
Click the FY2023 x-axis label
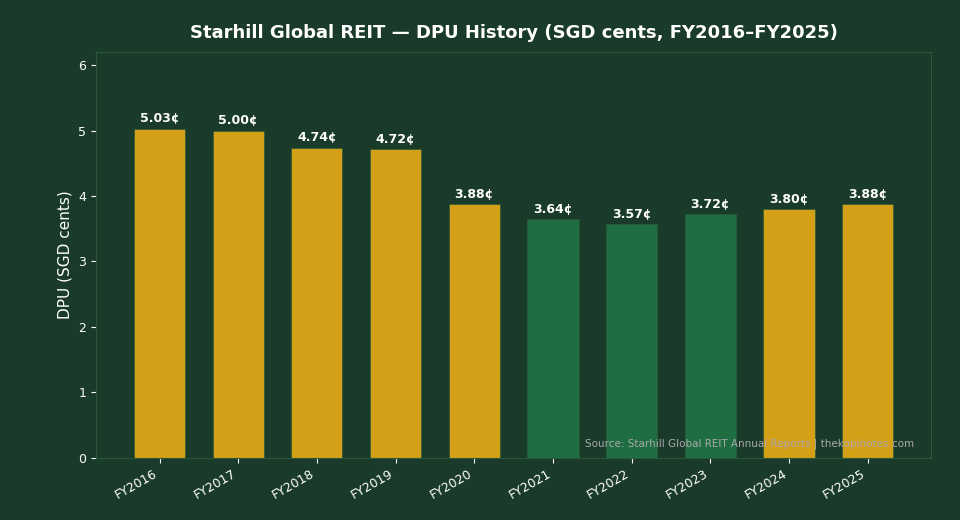(x=687, y=484)
